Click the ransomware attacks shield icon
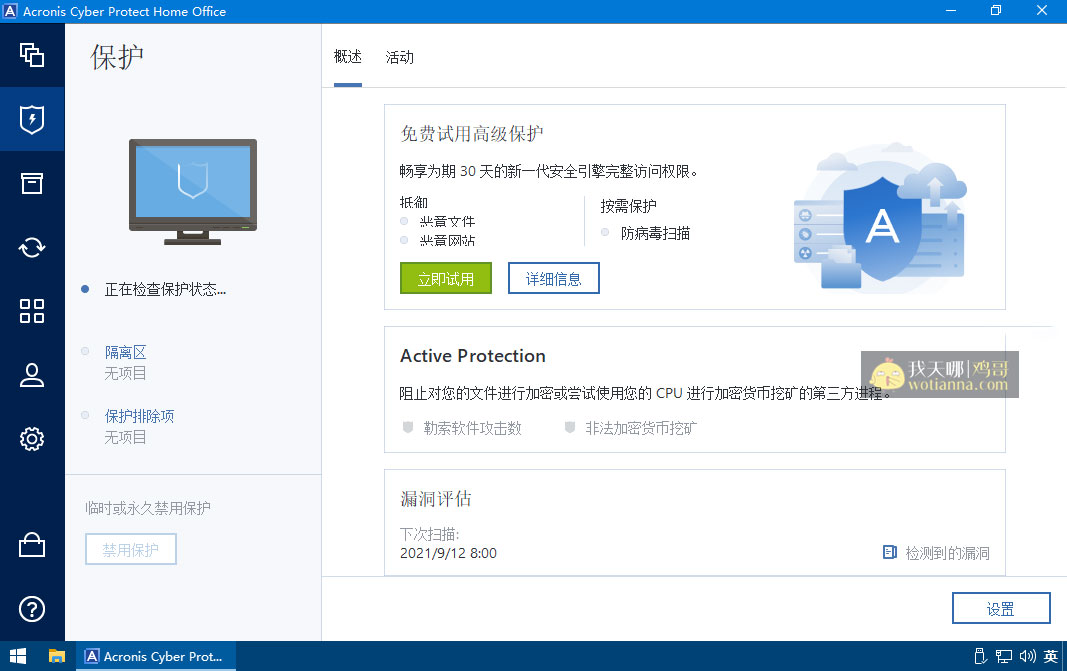1067x671 pixels. tap(408, 427)
